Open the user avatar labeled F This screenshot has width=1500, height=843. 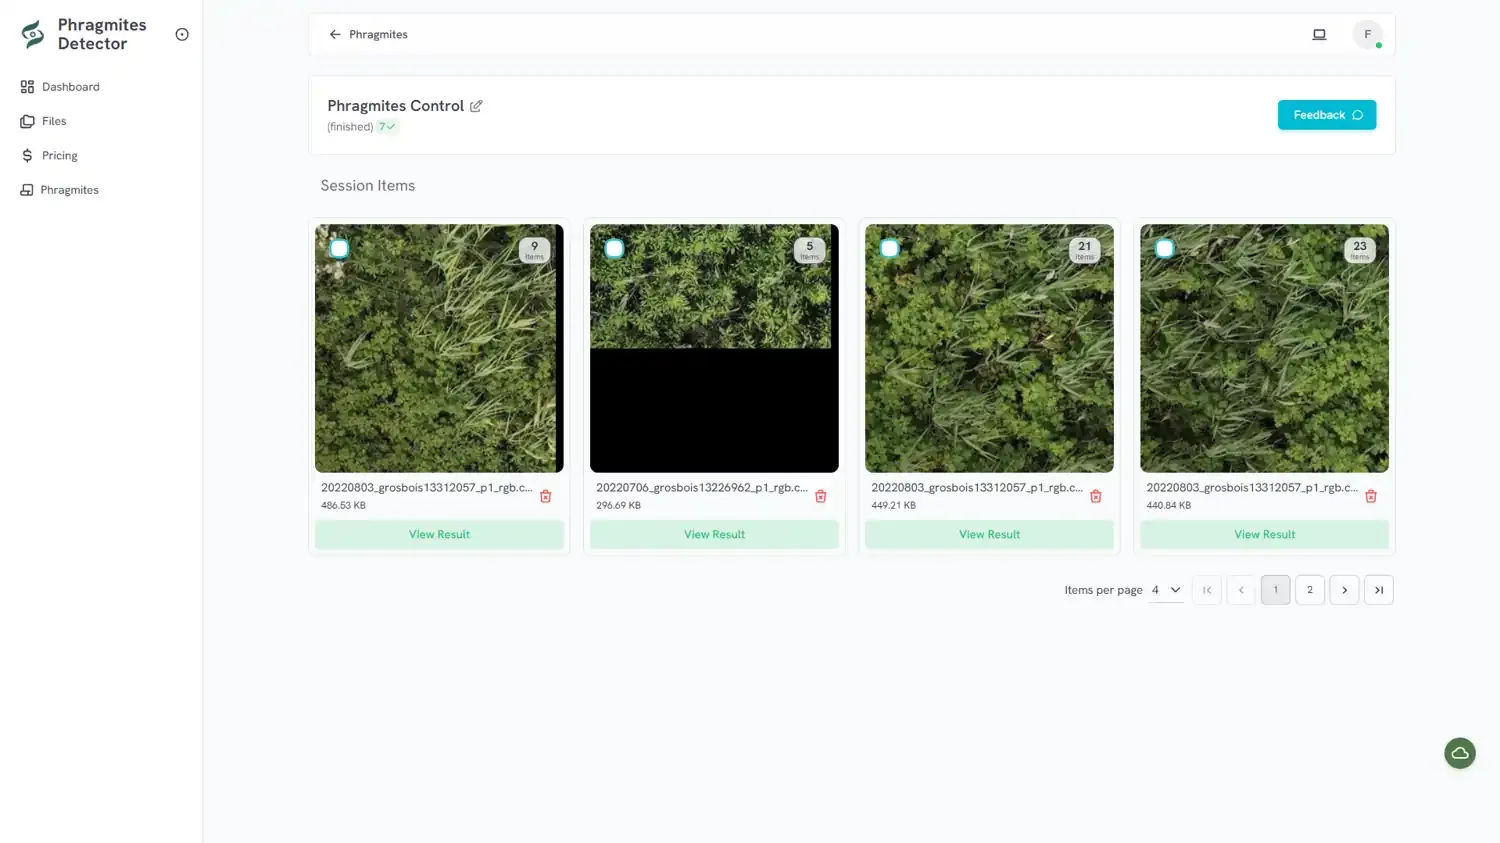tap(1367, 34)
